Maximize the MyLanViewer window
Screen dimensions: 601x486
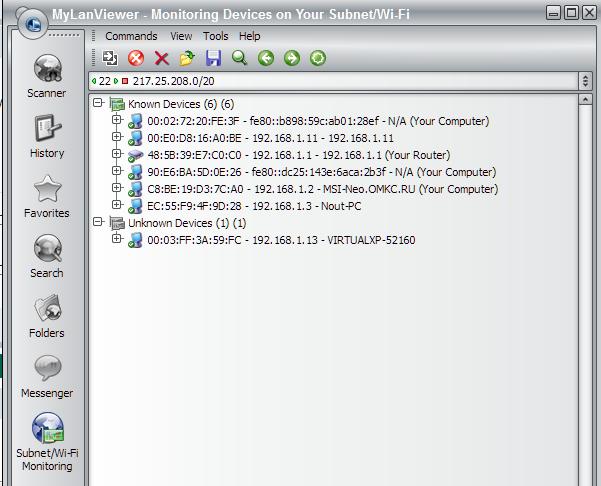(x=571, y=13)
